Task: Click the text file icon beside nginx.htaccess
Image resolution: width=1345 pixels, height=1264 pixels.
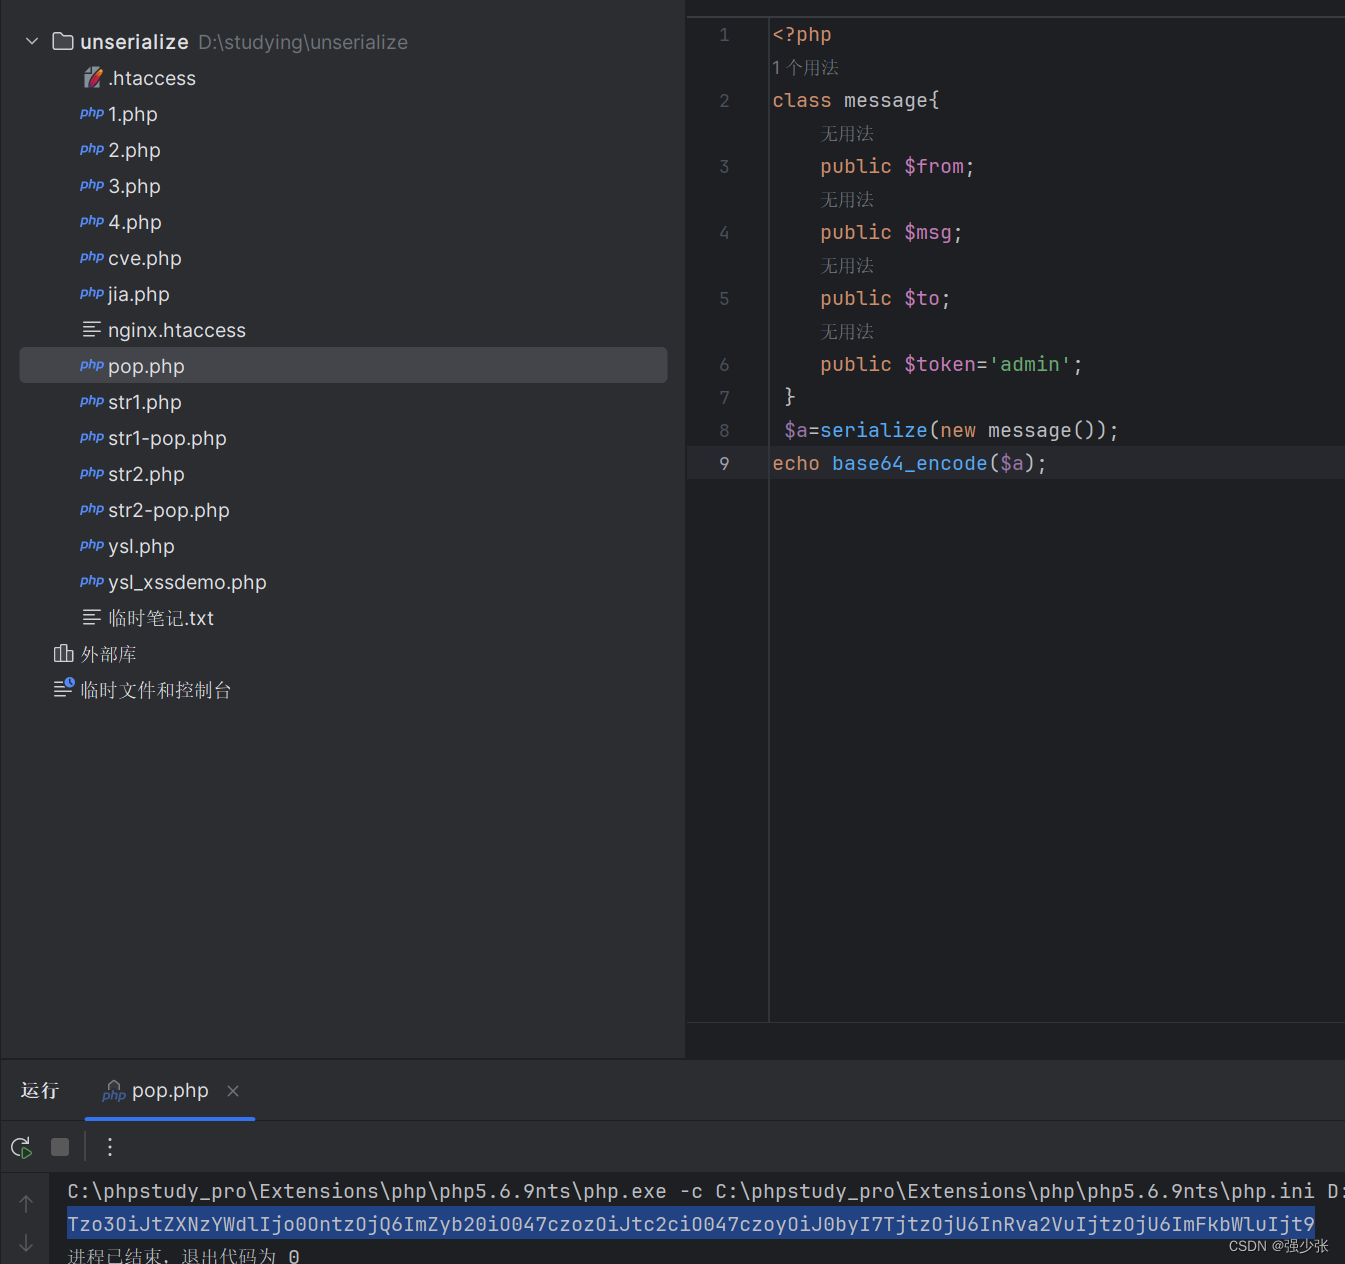Action: (92, 329)
